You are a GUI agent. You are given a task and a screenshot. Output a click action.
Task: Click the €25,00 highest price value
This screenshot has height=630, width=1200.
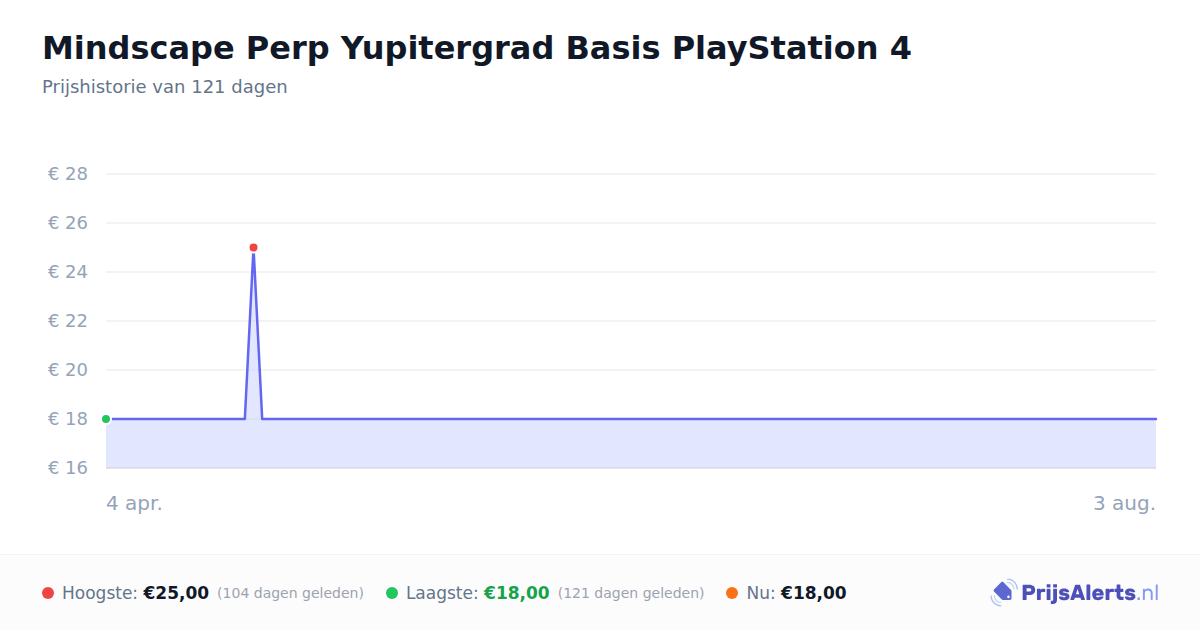pyautogui.click(x=176, y=593)
